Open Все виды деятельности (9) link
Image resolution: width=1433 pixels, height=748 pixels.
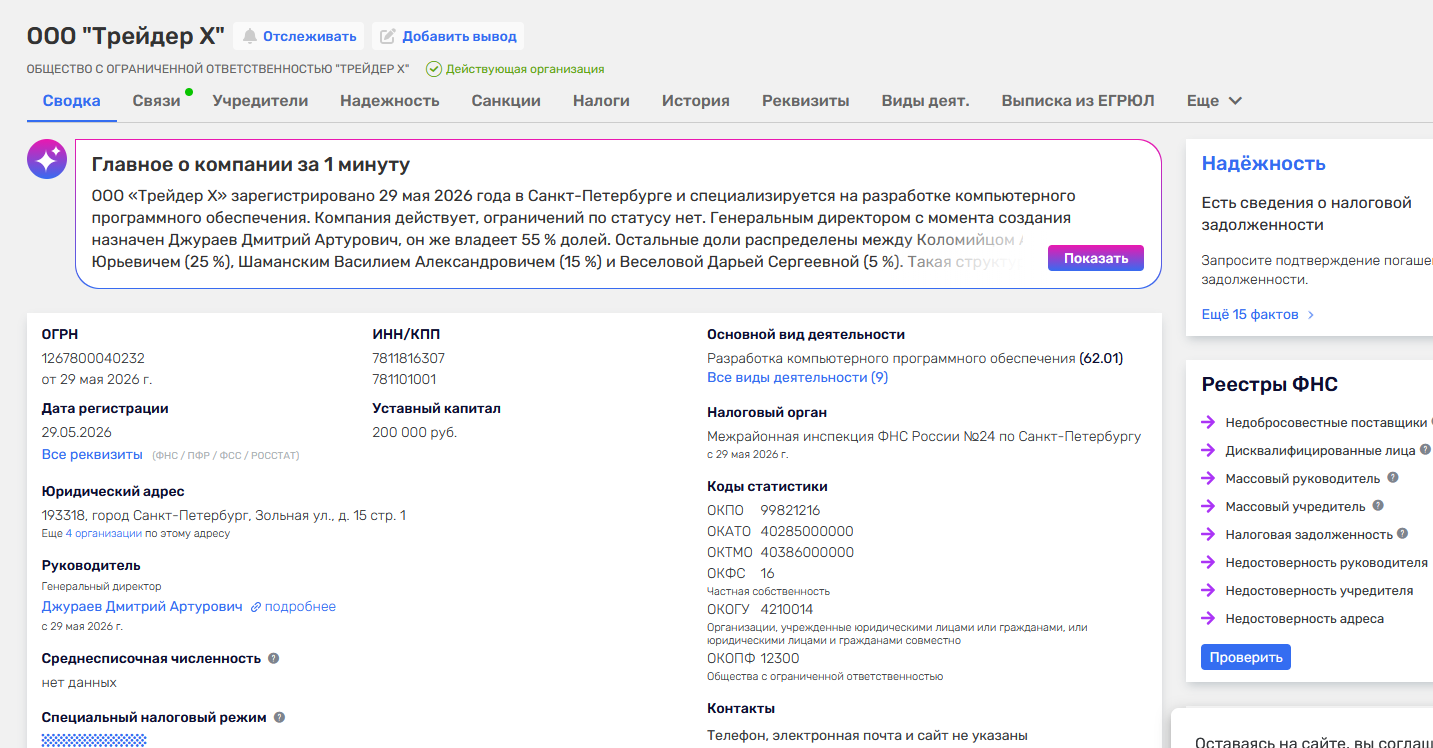click(x=797, y=377)
